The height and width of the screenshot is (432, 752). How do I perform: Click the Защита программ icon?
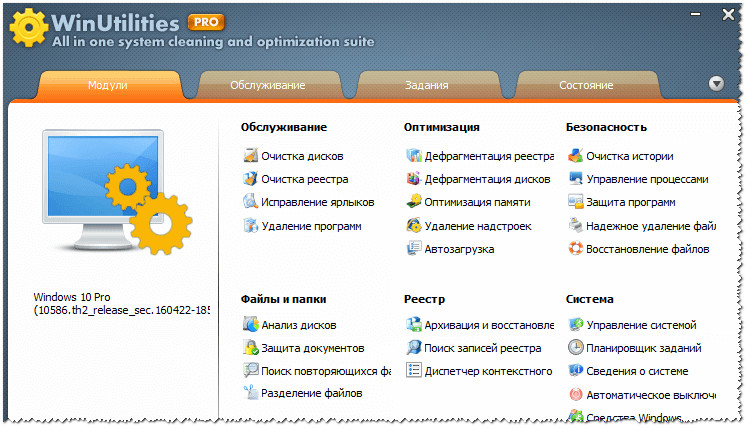pyautogui.click(x=576, y=201)
